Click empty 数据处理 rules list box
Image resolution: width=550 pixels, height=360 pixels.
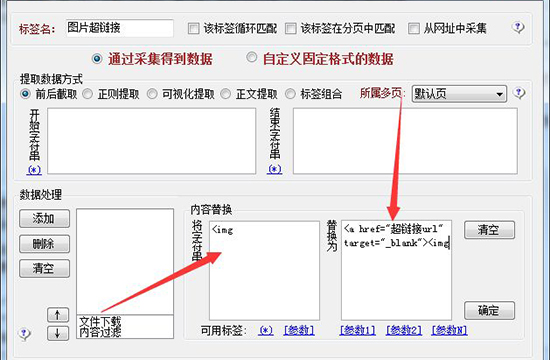(125, 261)
